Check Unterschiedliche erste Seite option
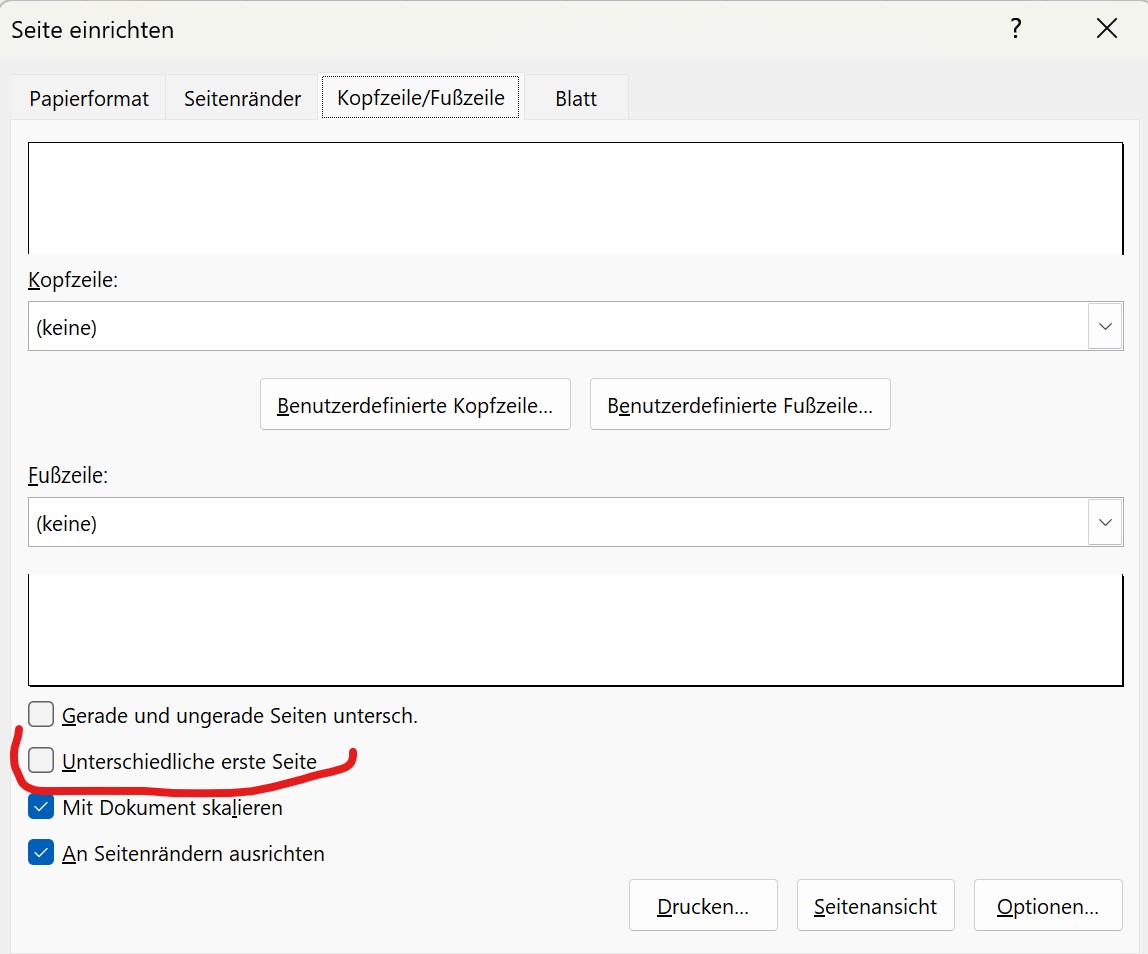The image size is (1148, 954). pos(41,761)
